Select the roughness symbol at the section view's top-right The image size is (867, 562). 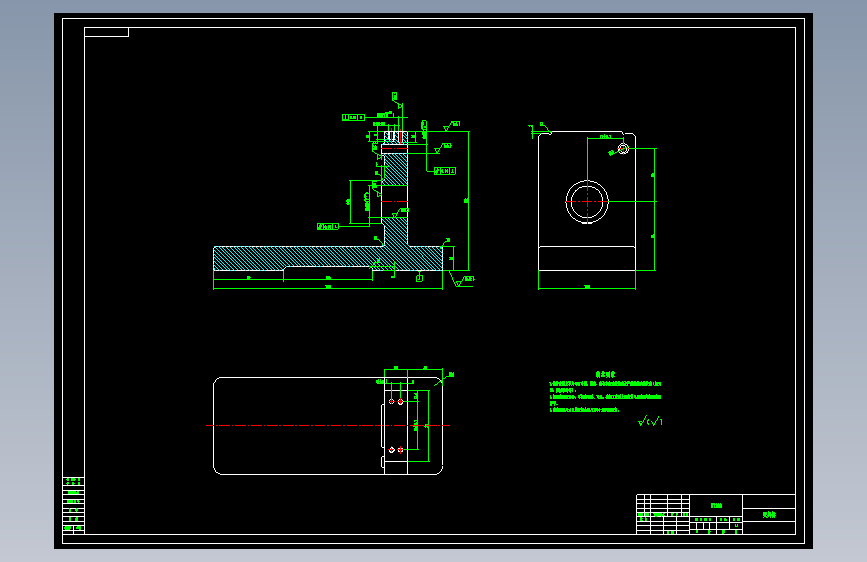[452, 126]
